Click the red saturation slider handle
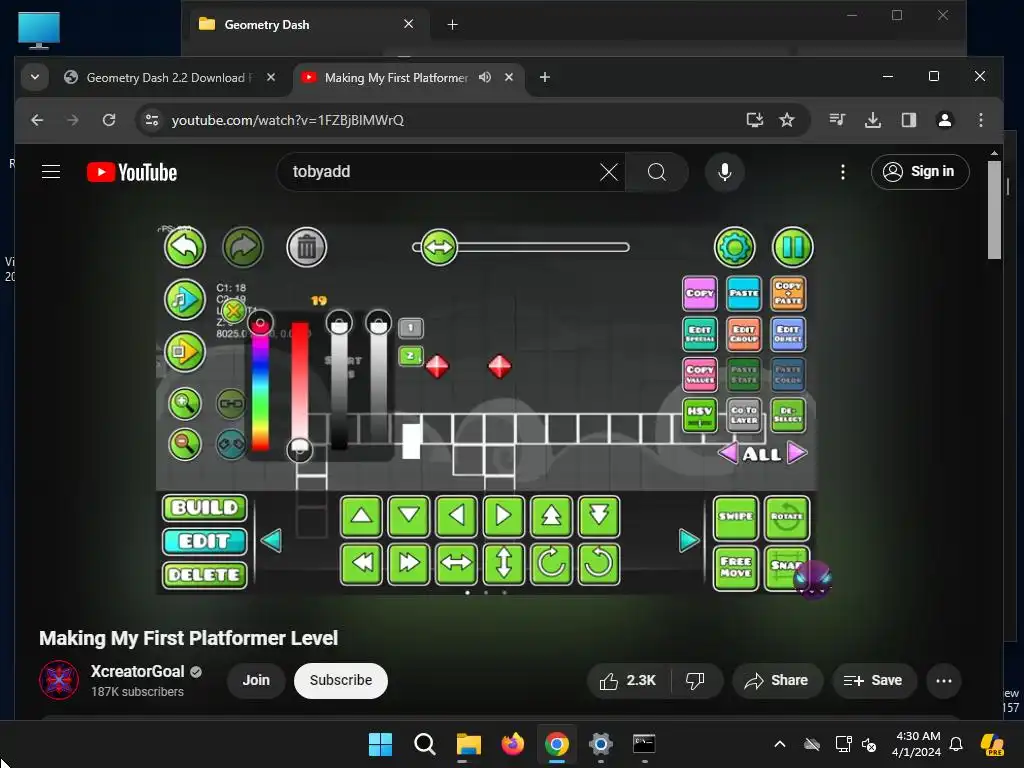 click(300, 449)
